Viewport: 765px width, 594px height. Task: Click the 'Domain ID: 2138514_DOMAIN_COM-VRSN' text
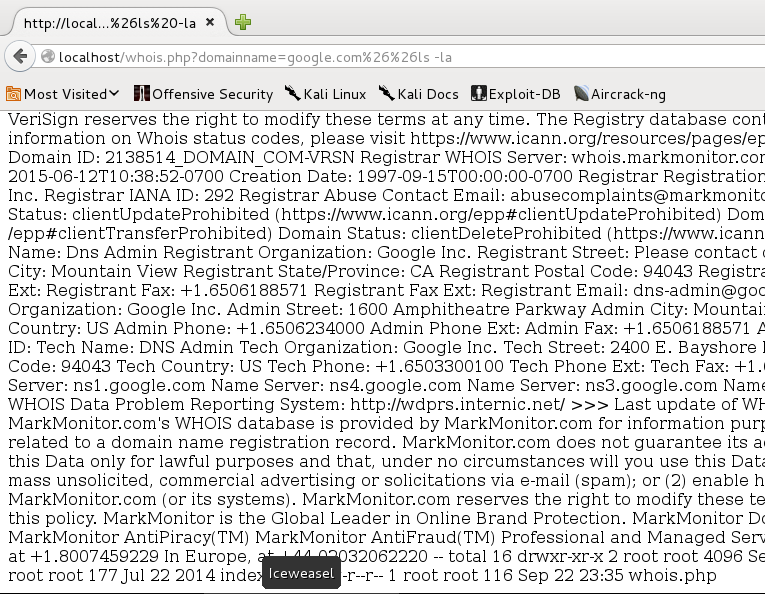(181, 158)
